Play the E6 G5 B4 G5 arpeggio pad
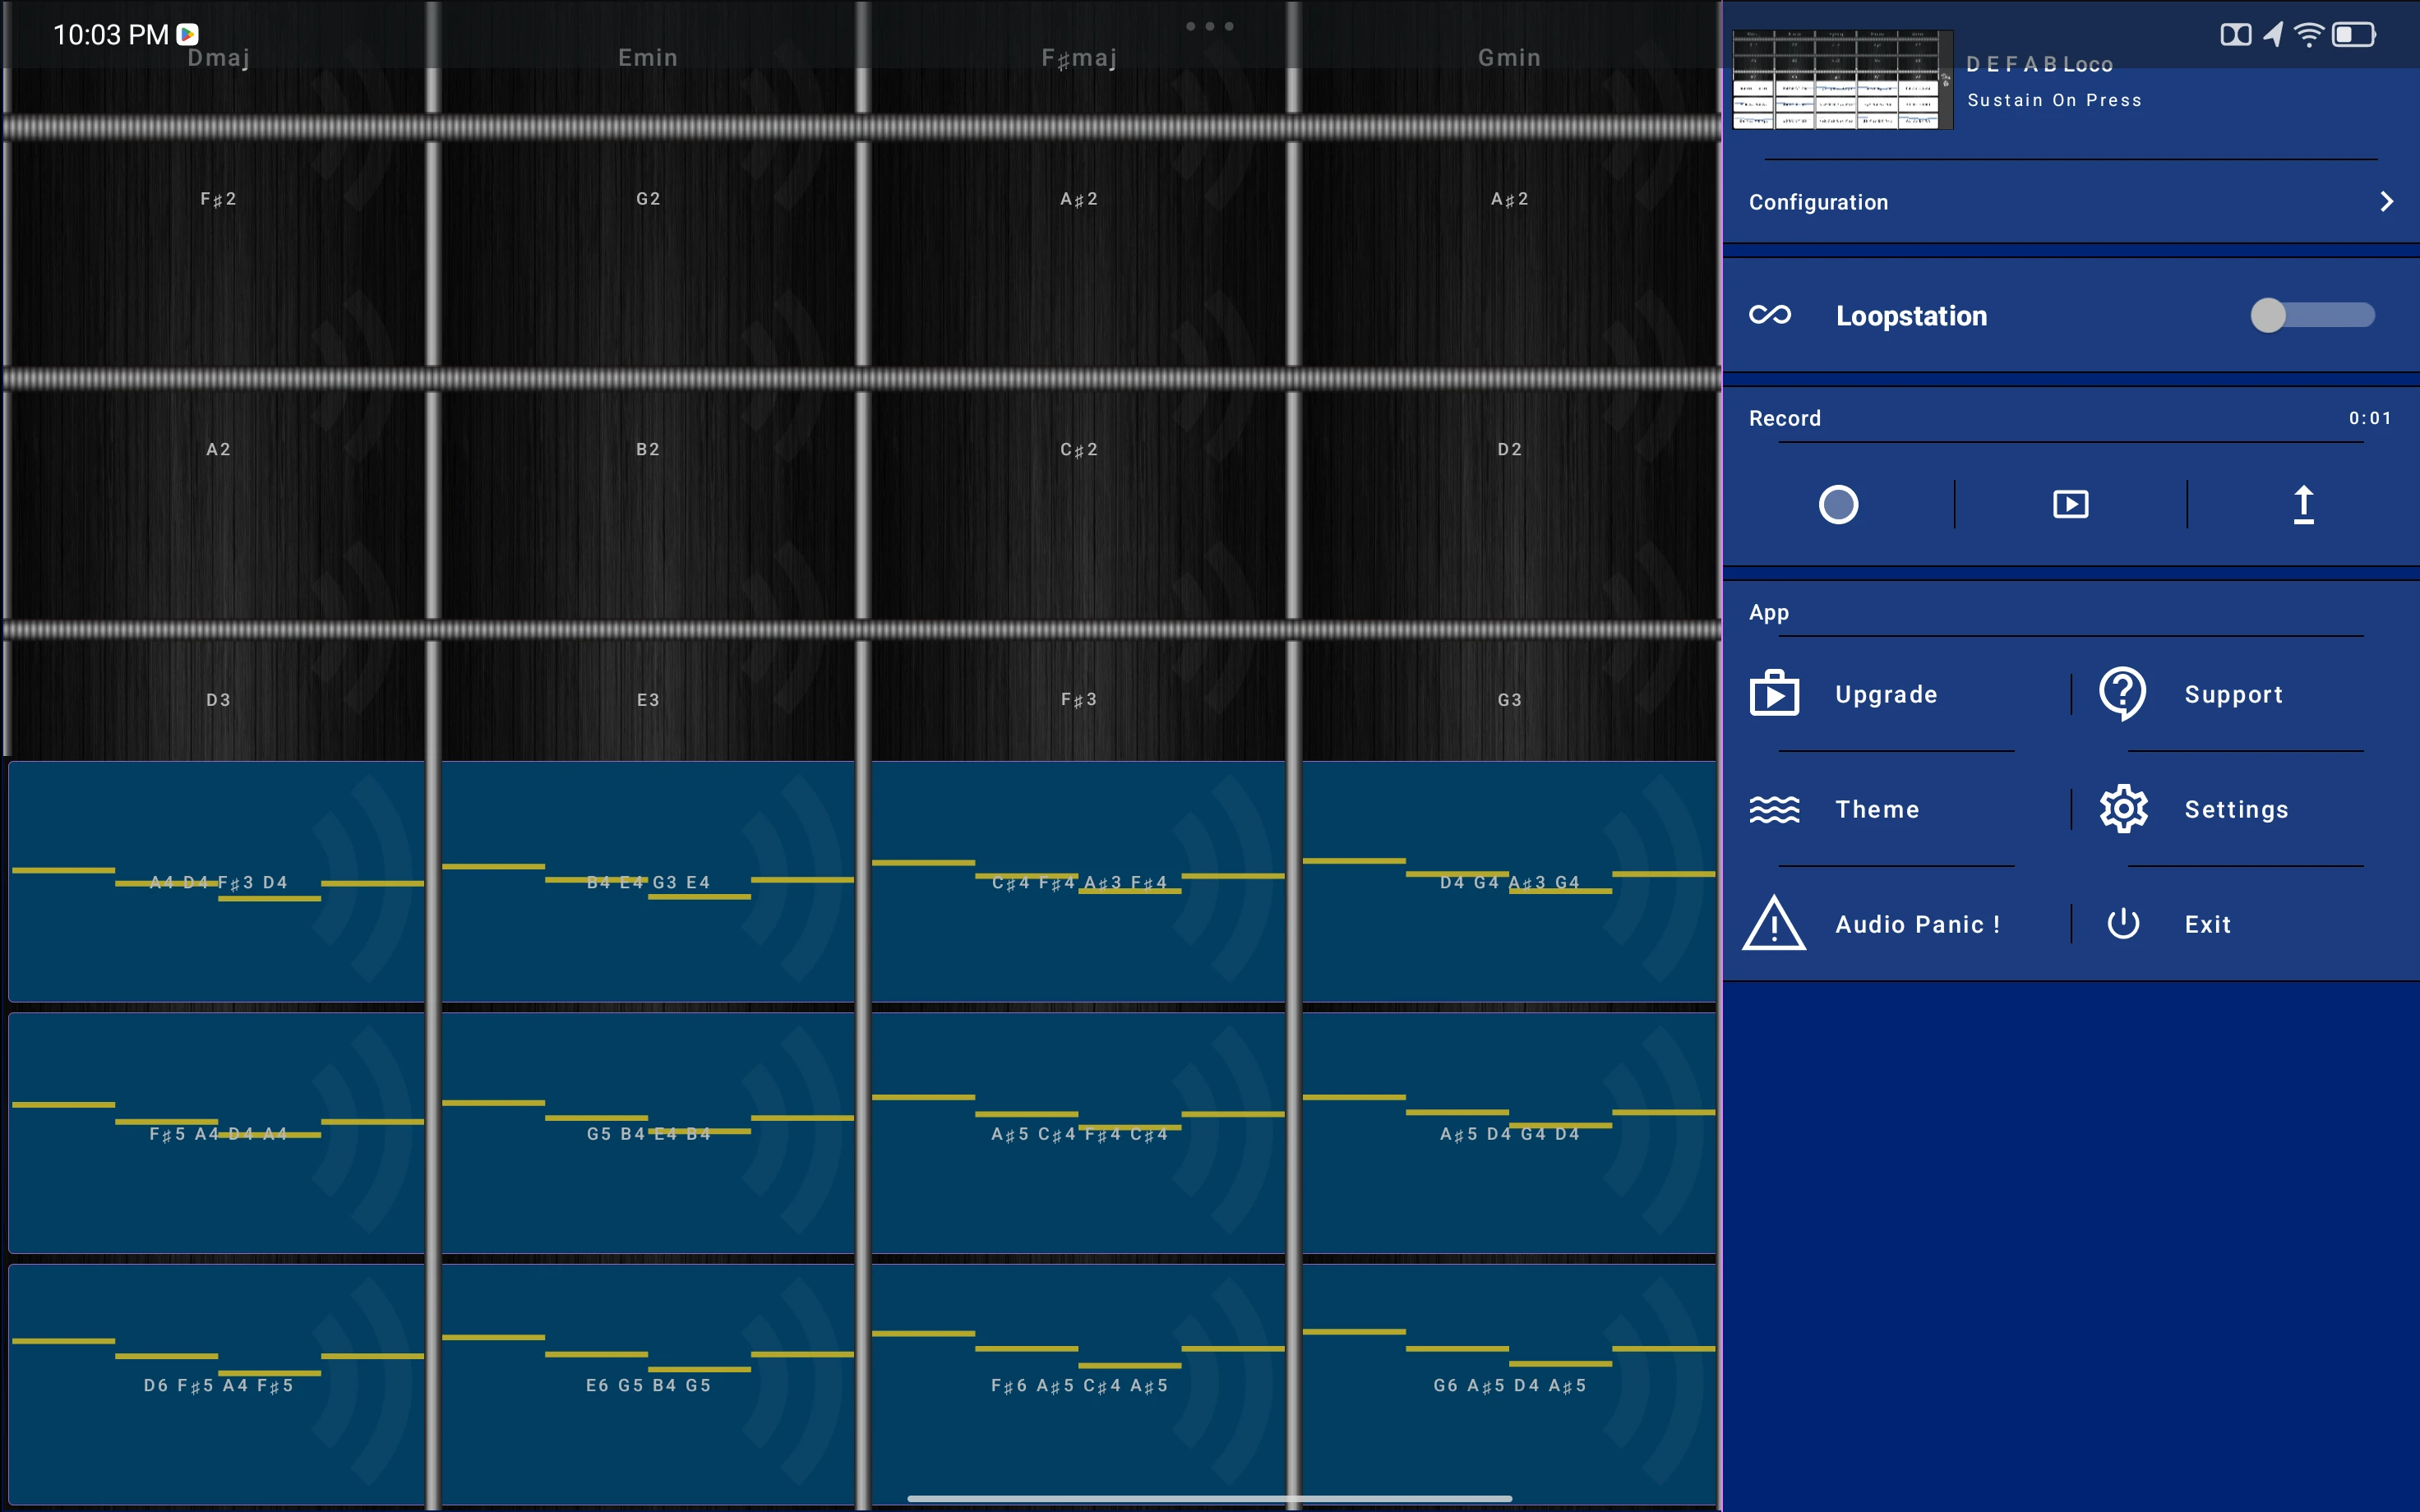The width and height of the screenshot is (2420, 1512). [x=648, y=1384]
